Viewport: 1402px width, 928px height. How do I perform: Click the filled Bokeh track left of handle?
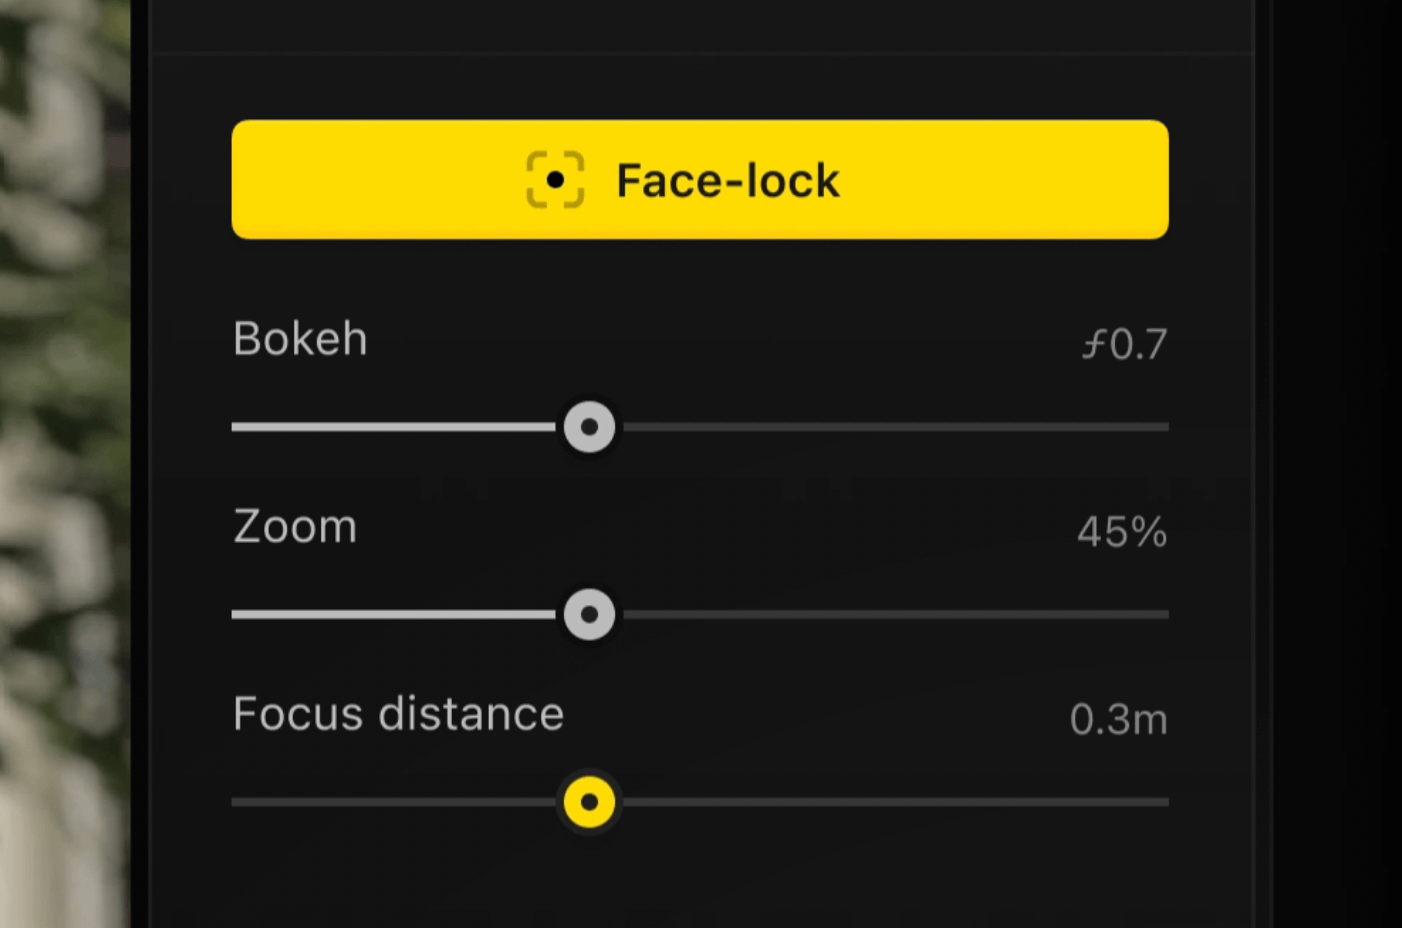(390, 427)
